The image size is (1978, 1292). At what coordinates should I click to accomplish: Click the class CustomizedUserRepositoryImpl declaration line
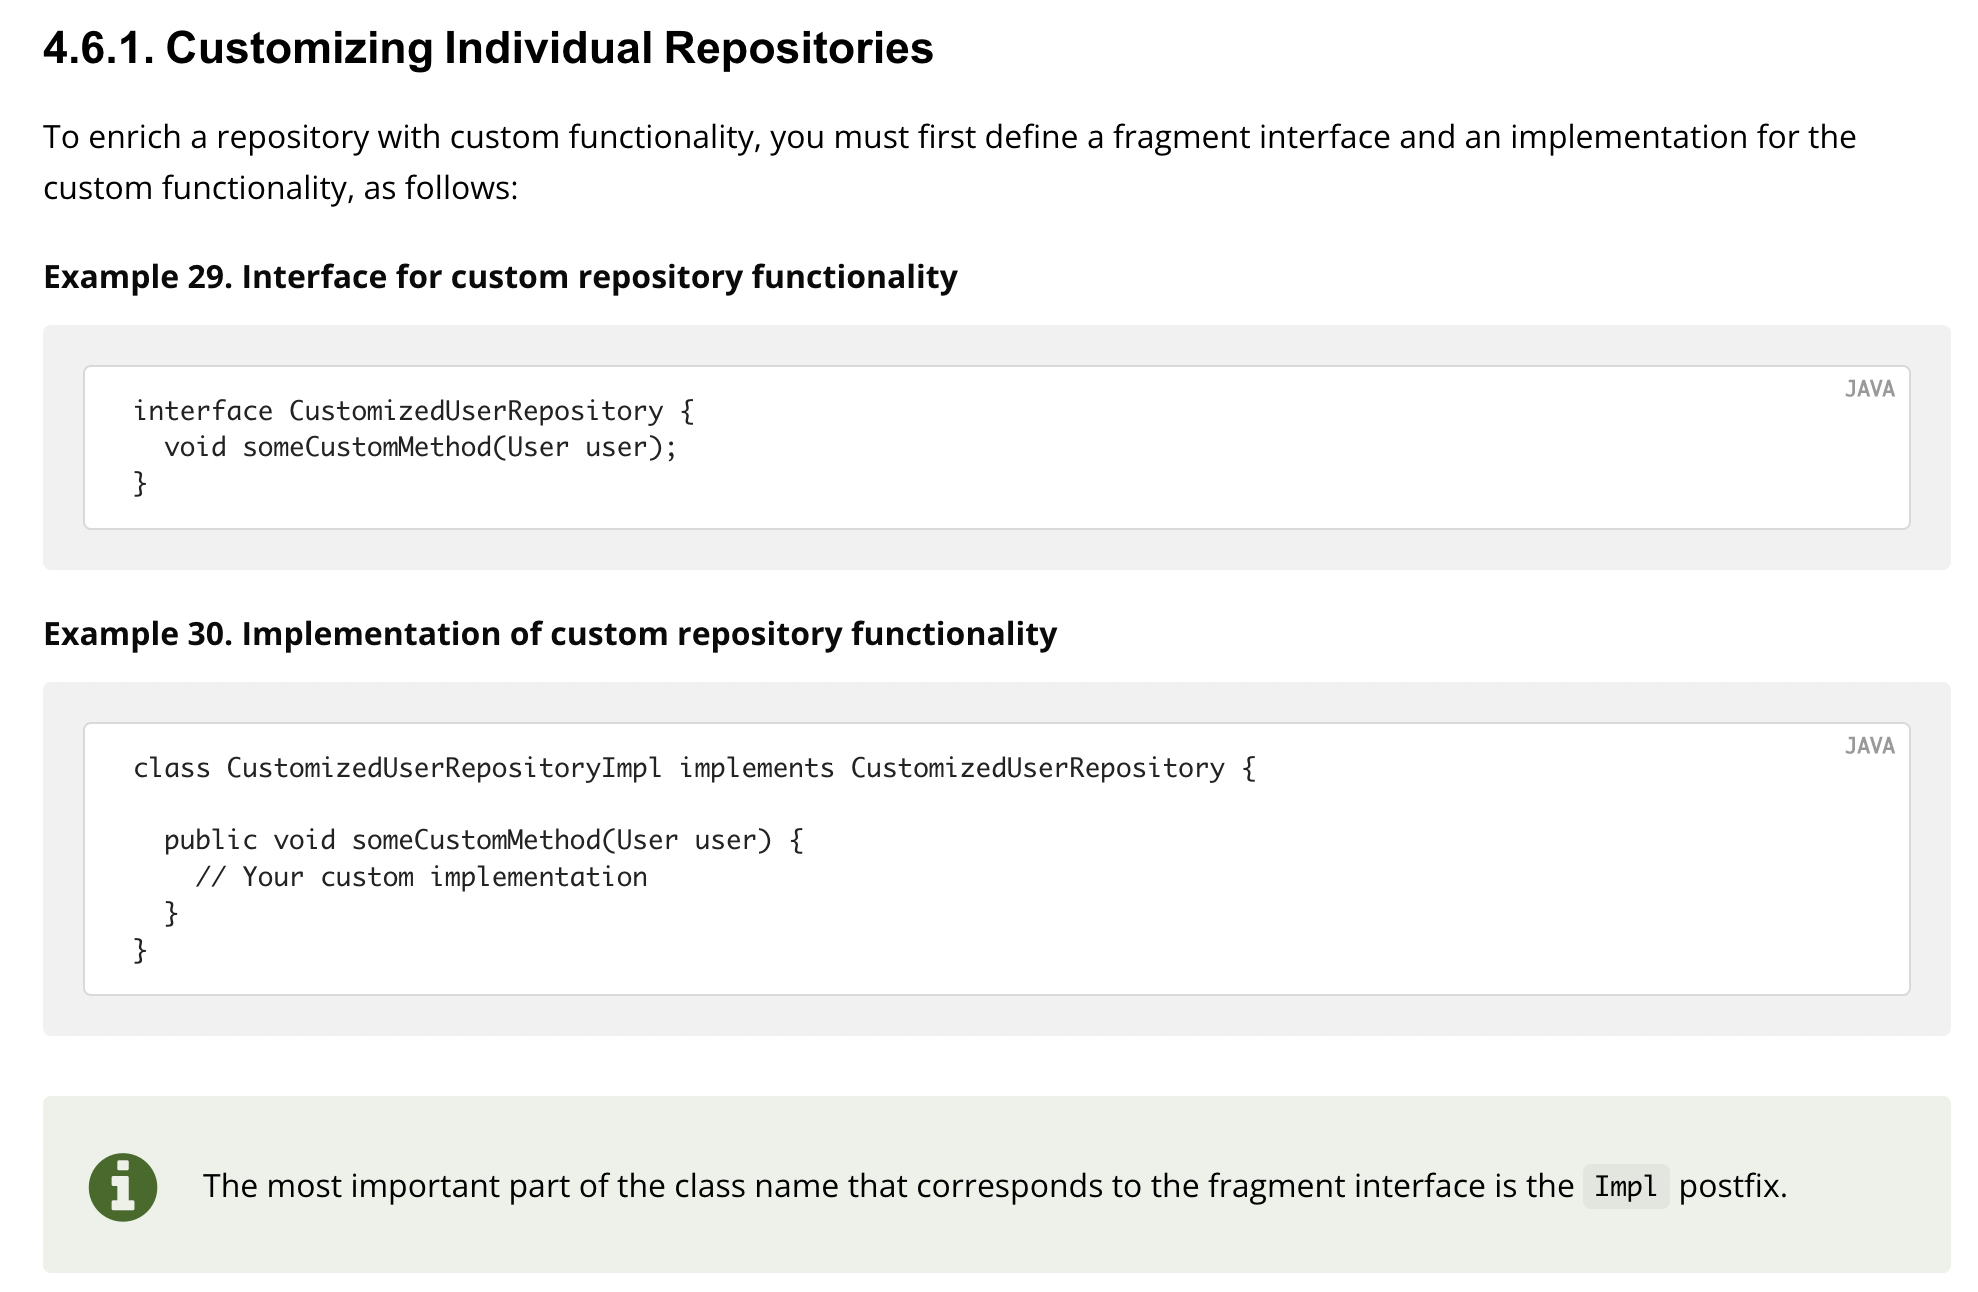pos(695,768)
